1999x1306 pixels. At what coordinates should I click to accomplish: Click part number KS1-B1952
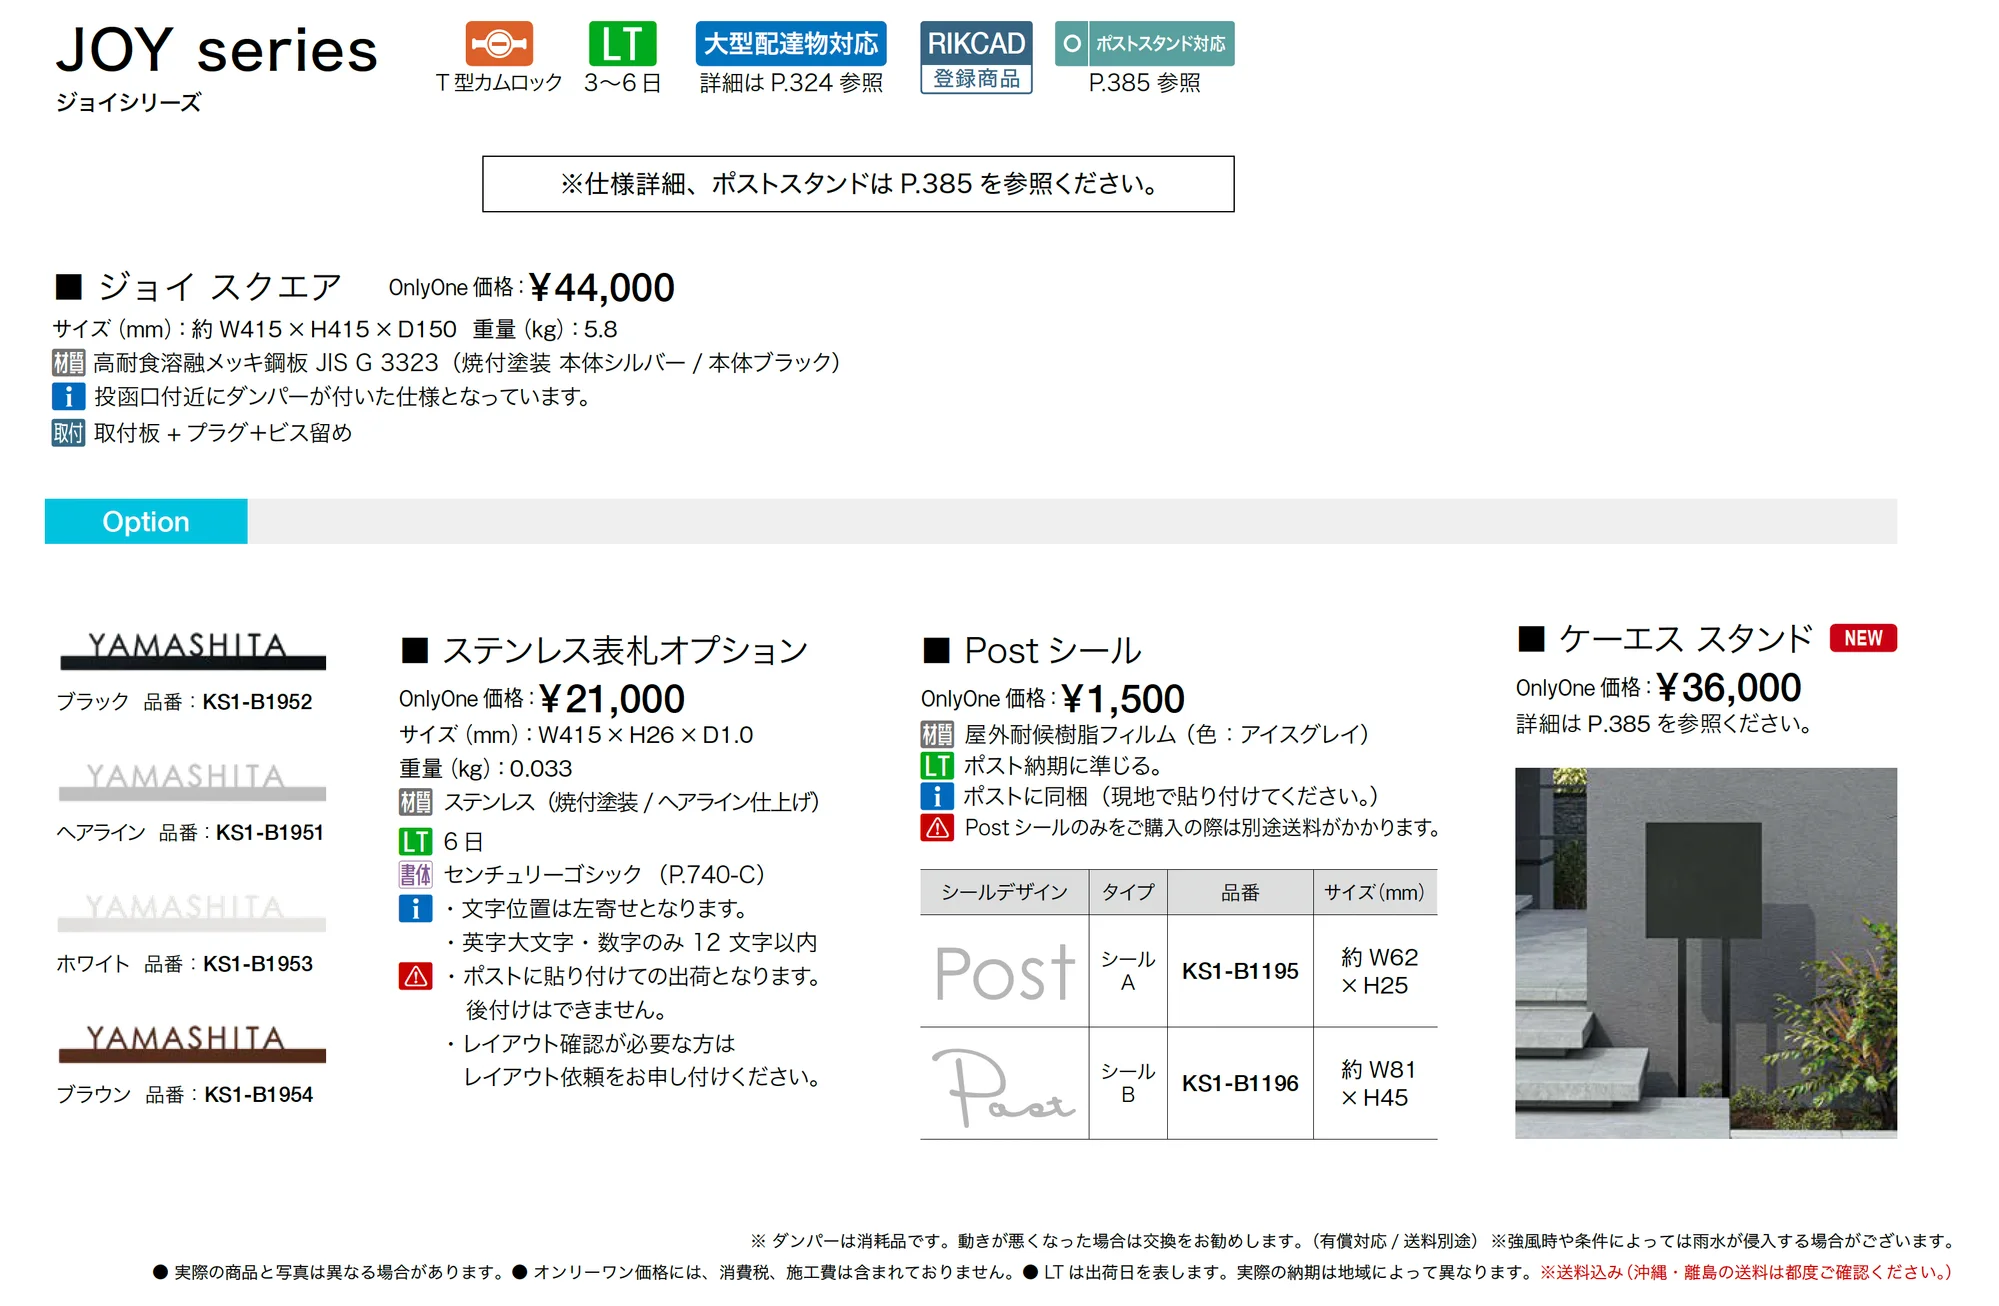pyautogui.click(x=257, y=702)
